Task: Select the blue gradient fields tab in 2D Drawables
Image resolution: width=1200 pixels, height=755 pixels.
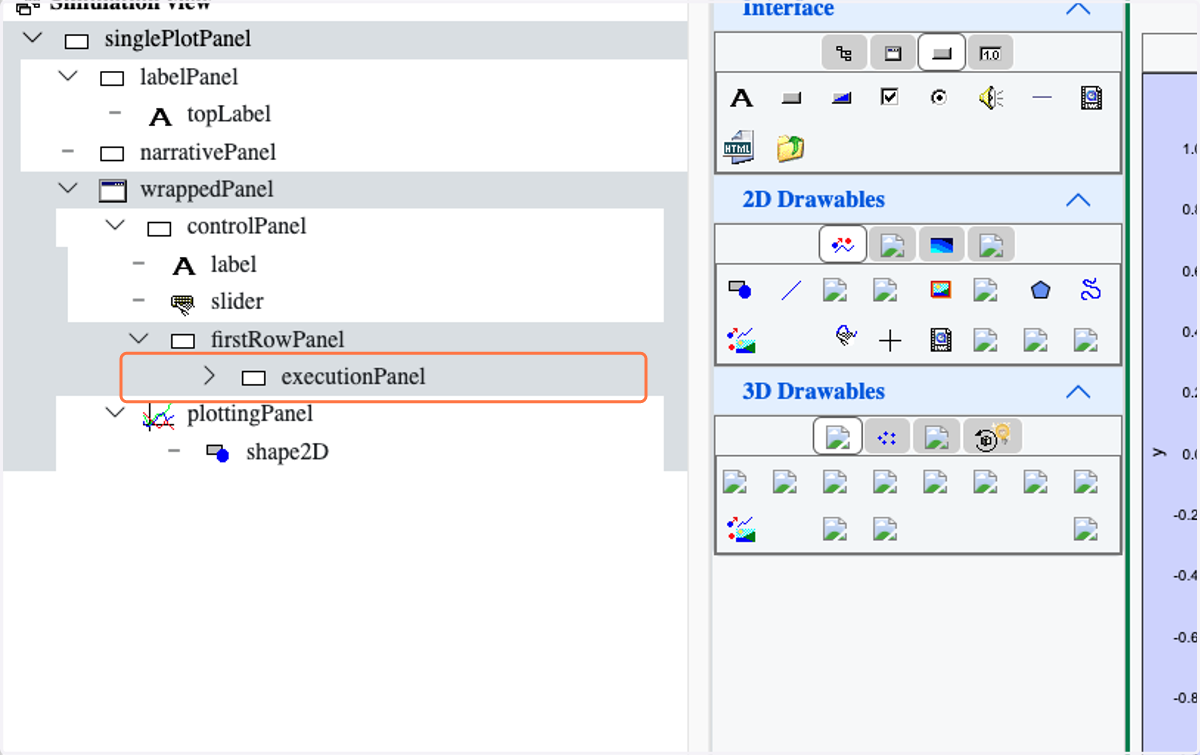Action: (941, 244)
